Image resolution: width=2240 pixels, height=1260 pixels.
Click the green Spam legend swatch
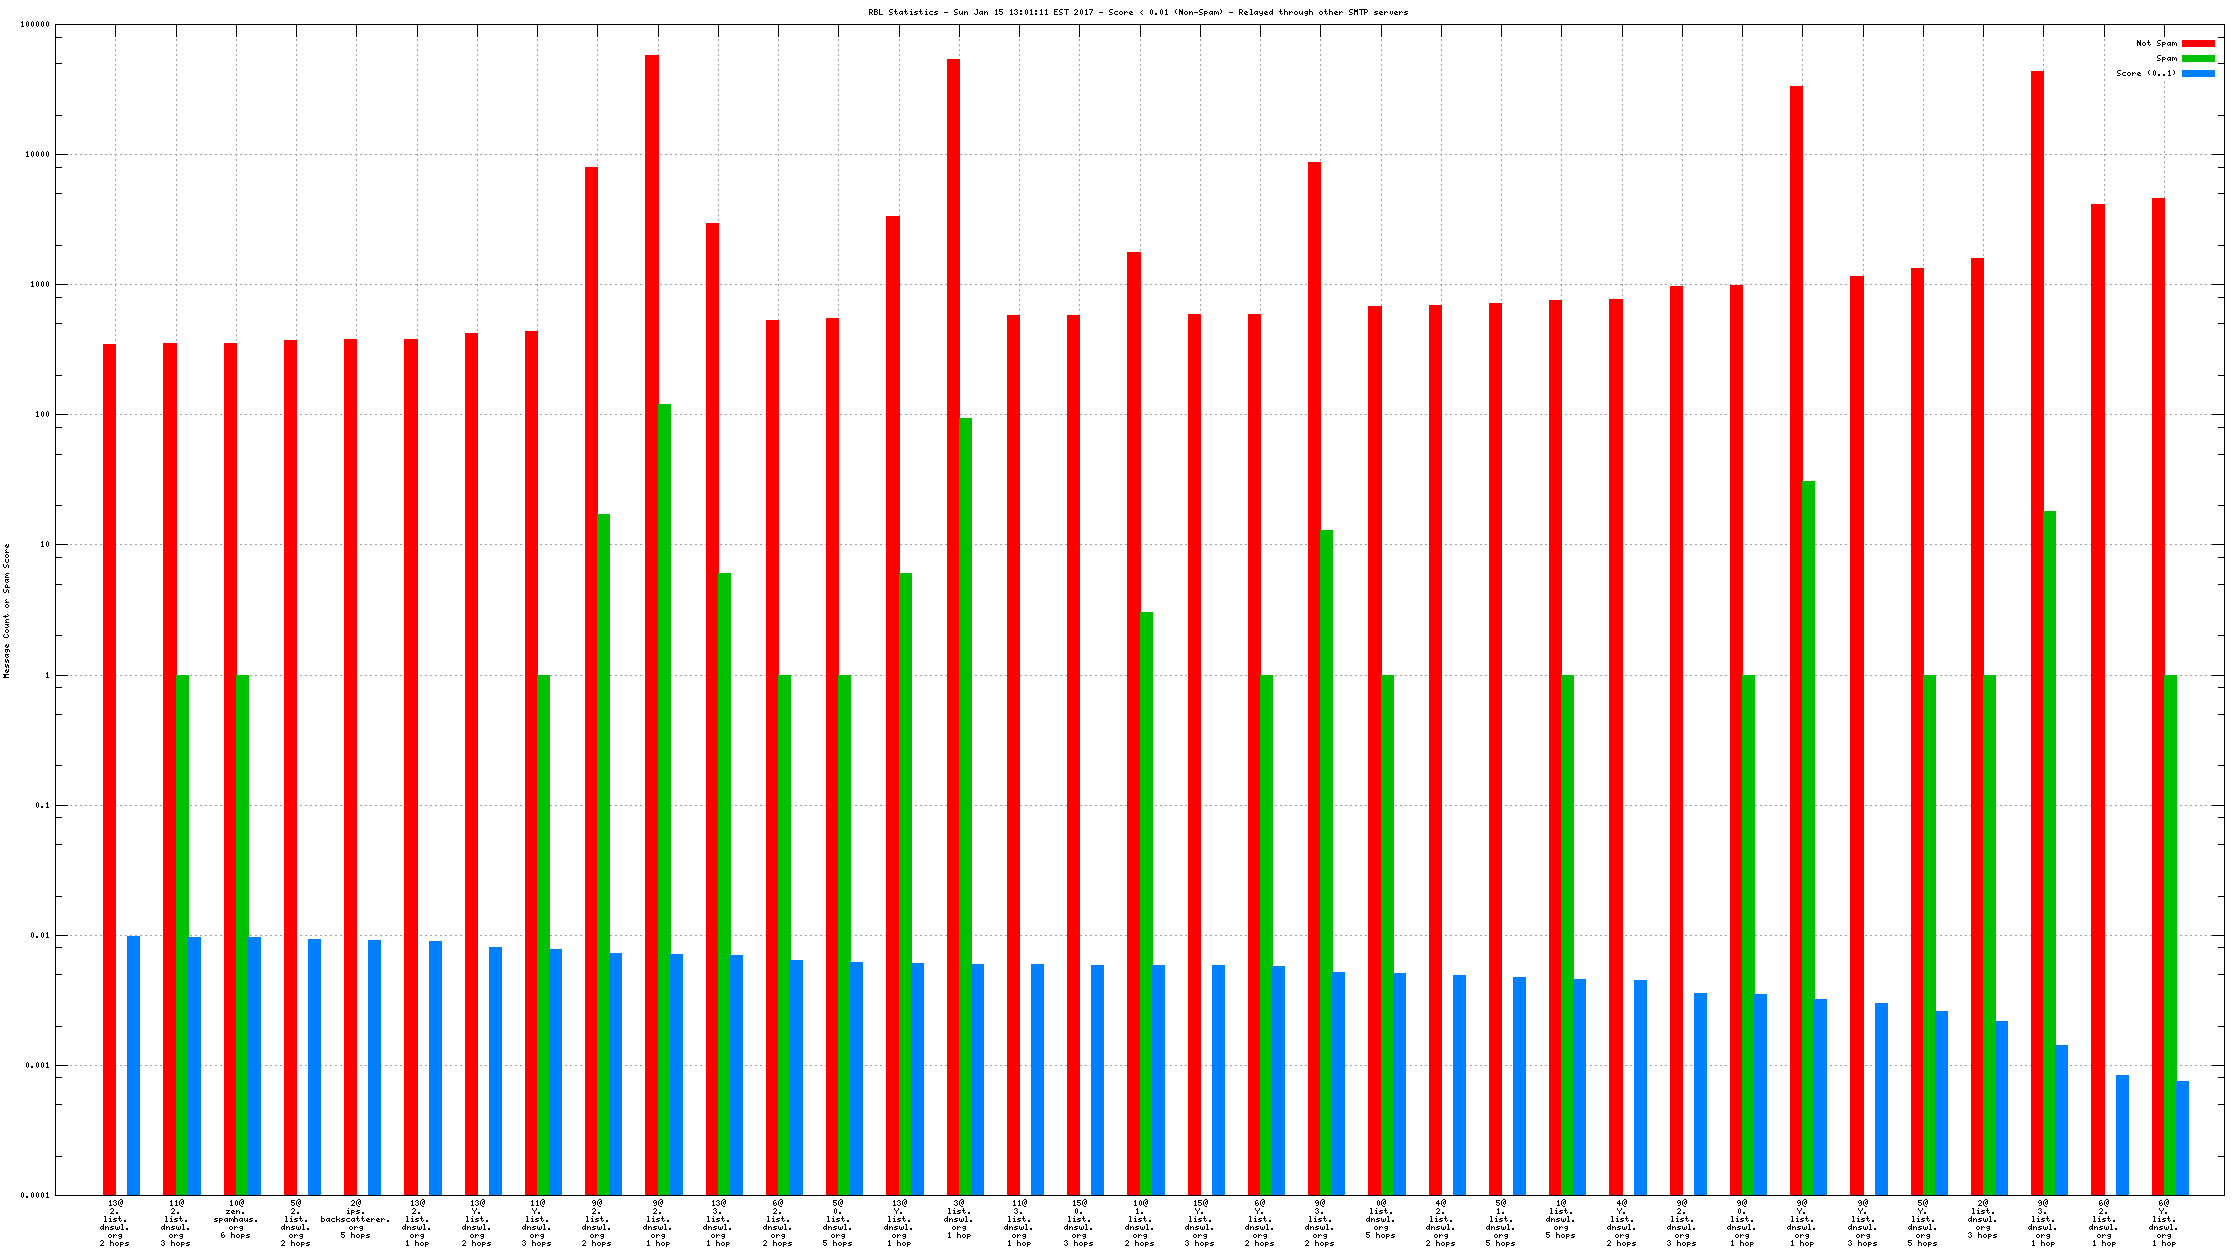pos(2198,58)
